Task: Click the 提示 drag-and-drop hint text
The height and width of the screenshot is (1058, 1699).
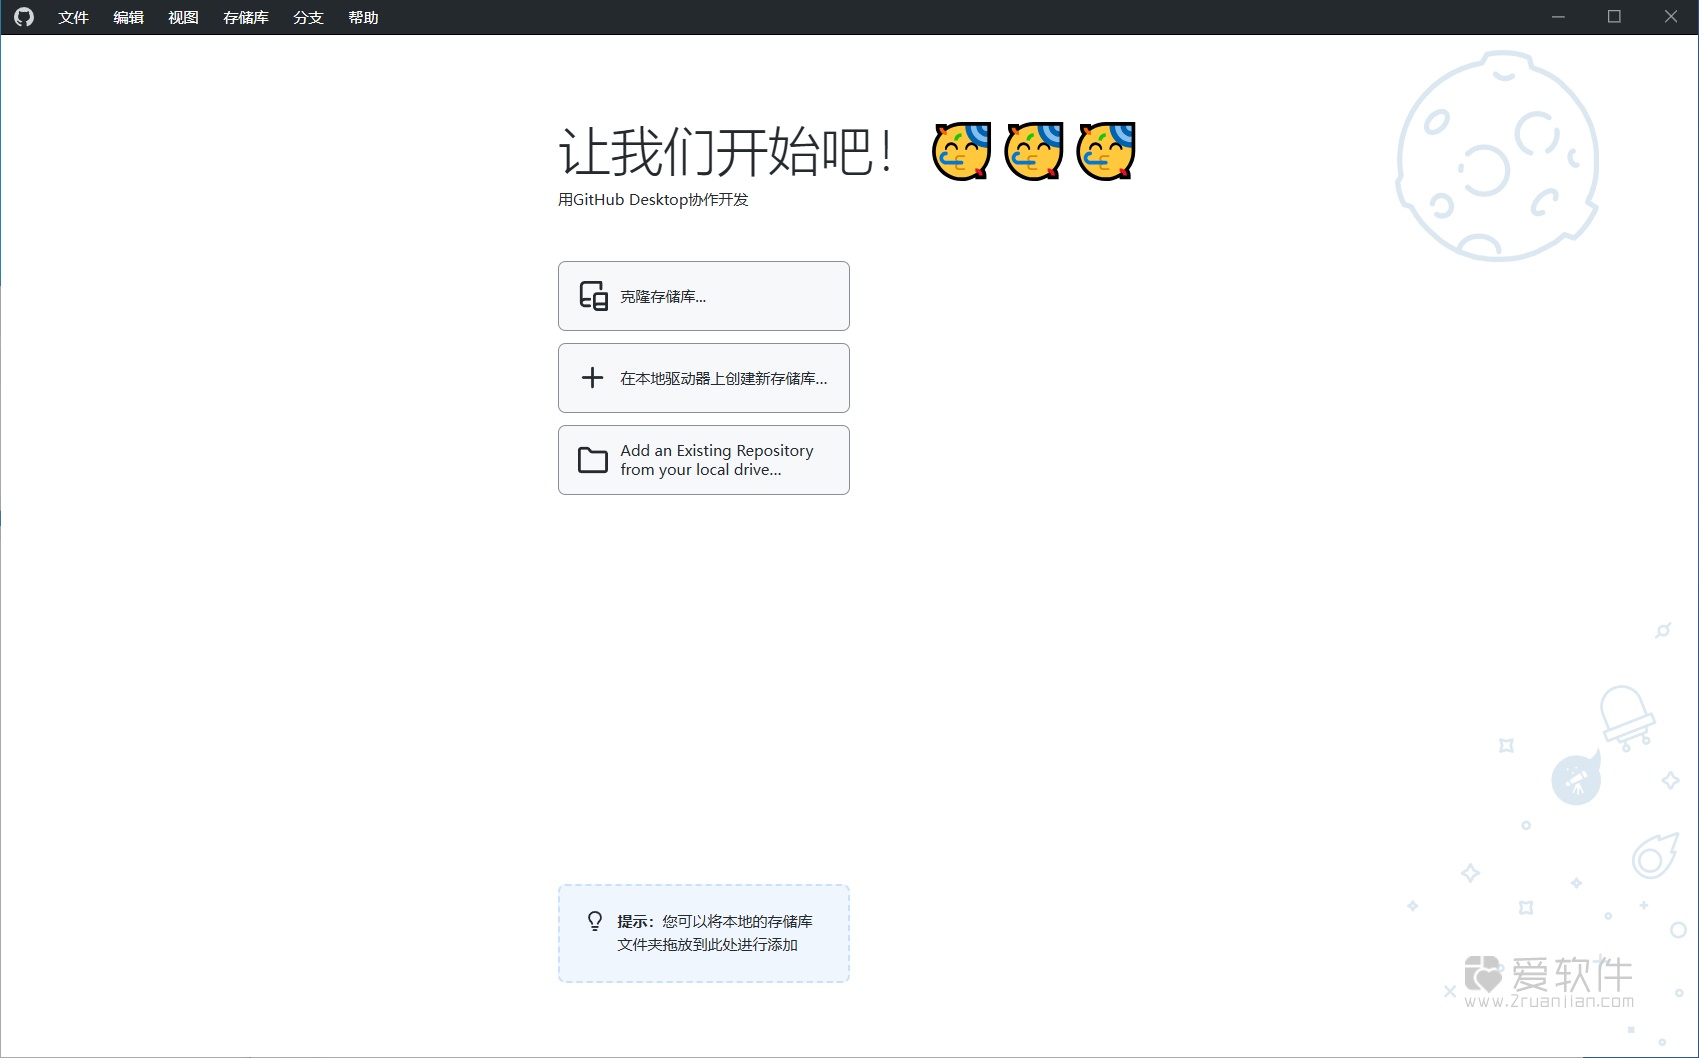Action: click(x=715, y=933)
